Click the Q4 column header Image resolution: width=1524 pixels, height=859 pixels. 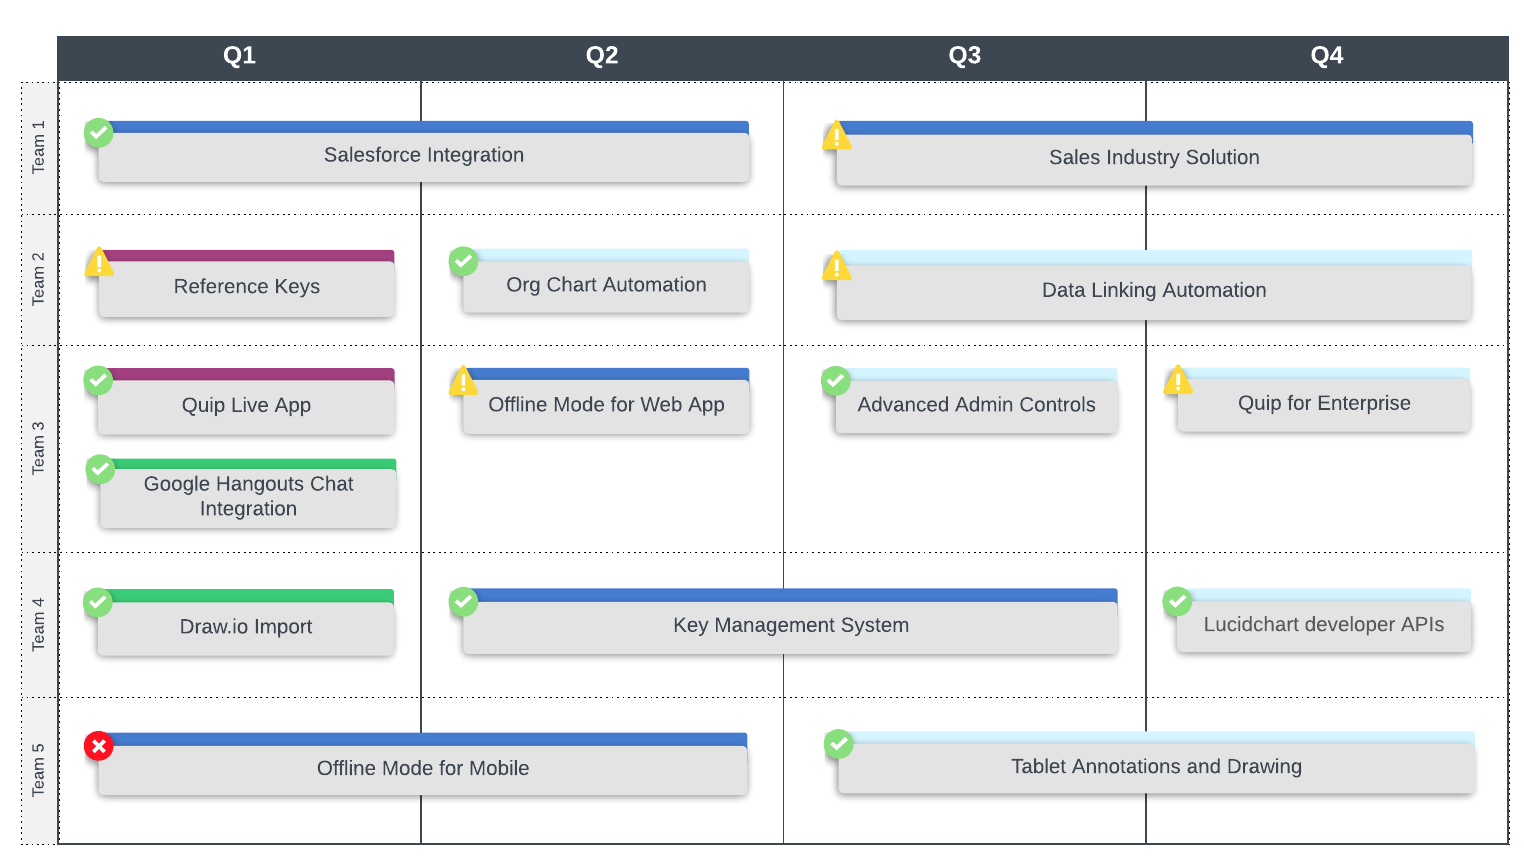click(1326, 56)
